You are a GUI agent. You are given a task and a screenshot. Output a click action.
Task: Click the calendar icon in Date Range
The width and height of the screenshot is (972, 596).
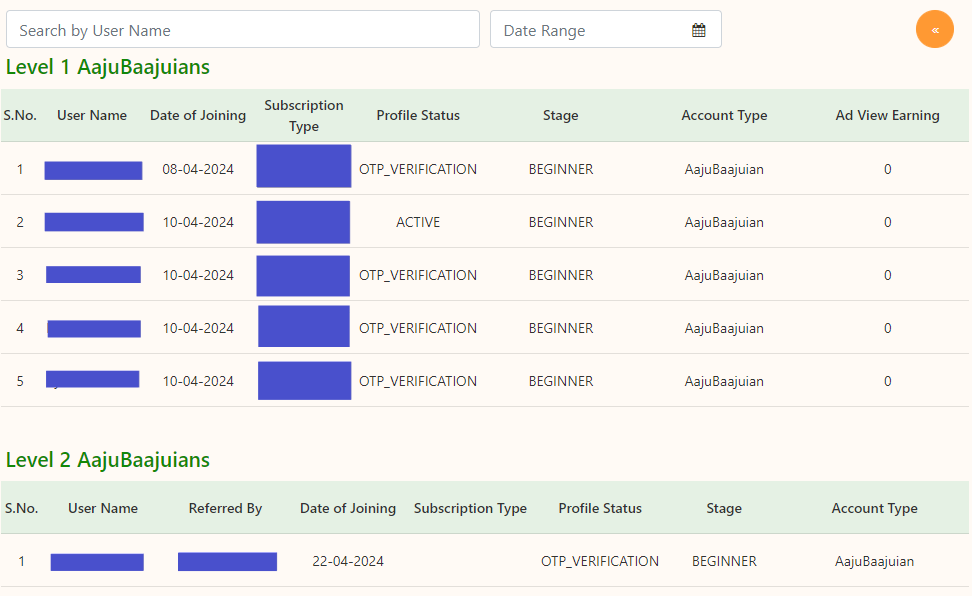[698, 30]
